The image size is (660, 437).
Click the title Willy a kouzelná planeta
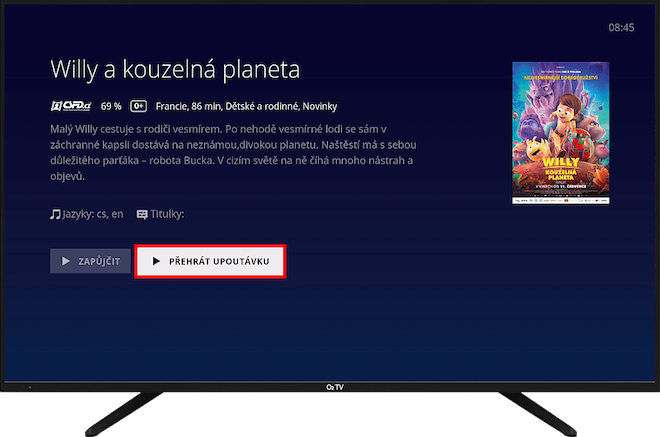click(x=175, y=69)
